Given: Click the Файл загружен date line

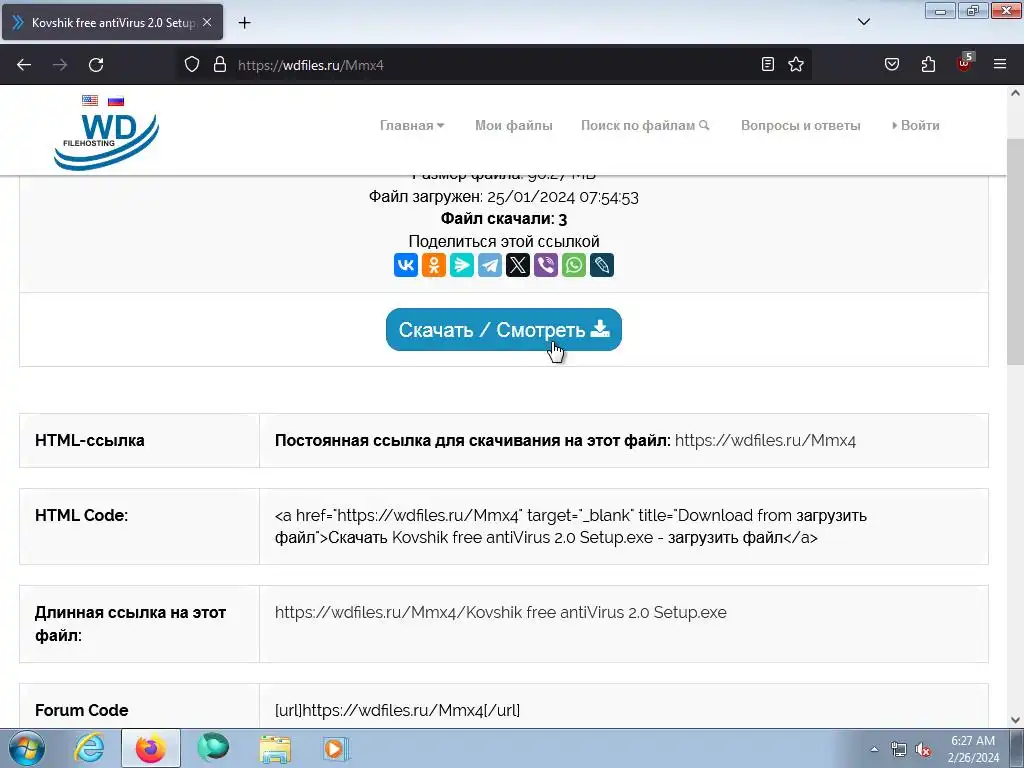Looking at the screenshot, I should tap(504, 197).
